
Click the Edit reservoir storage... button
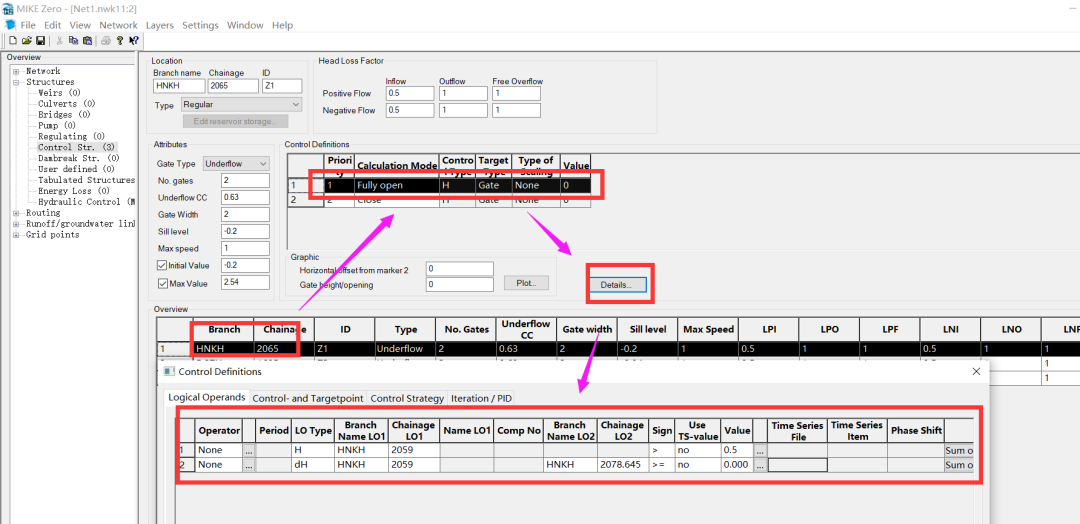tap(236, 121)
